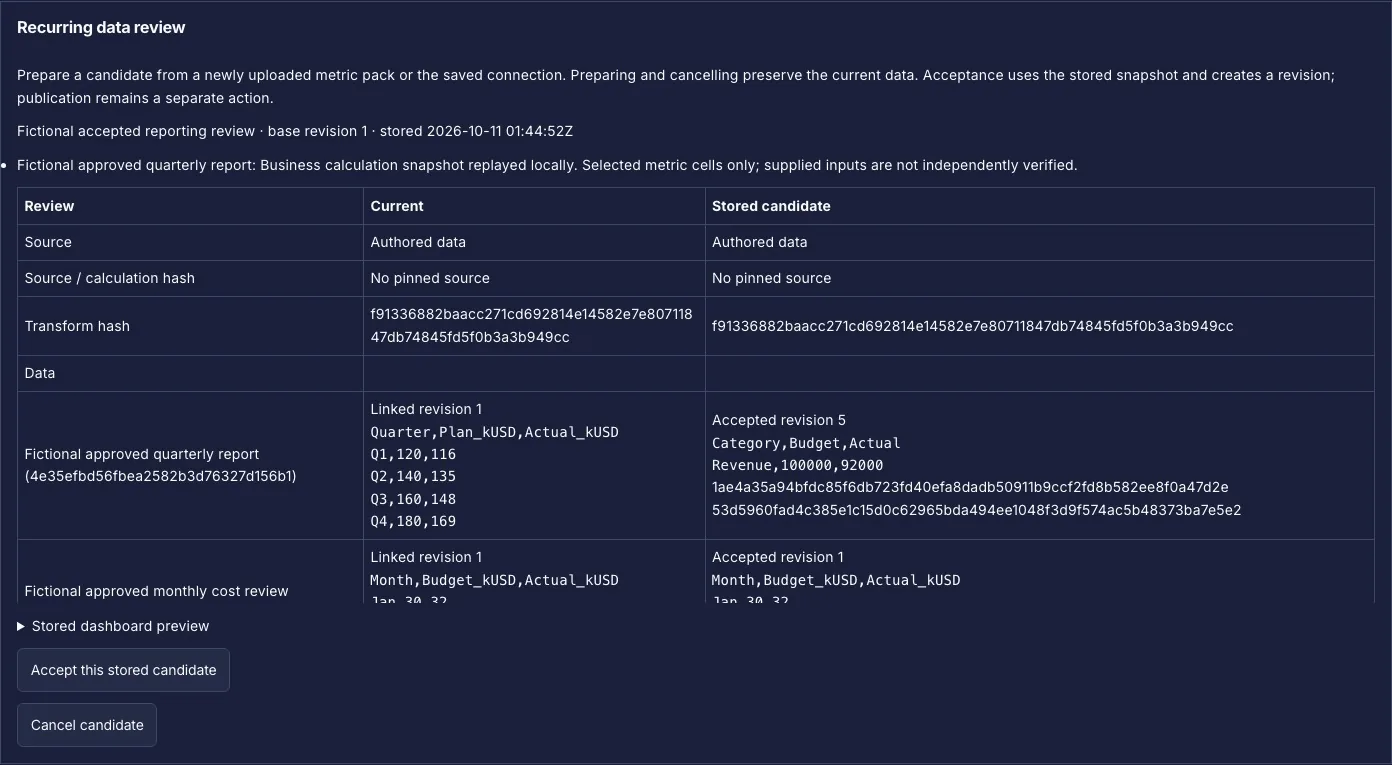Click the "Current" column header
Viewport: 1392px width, 765px height.
397,206
